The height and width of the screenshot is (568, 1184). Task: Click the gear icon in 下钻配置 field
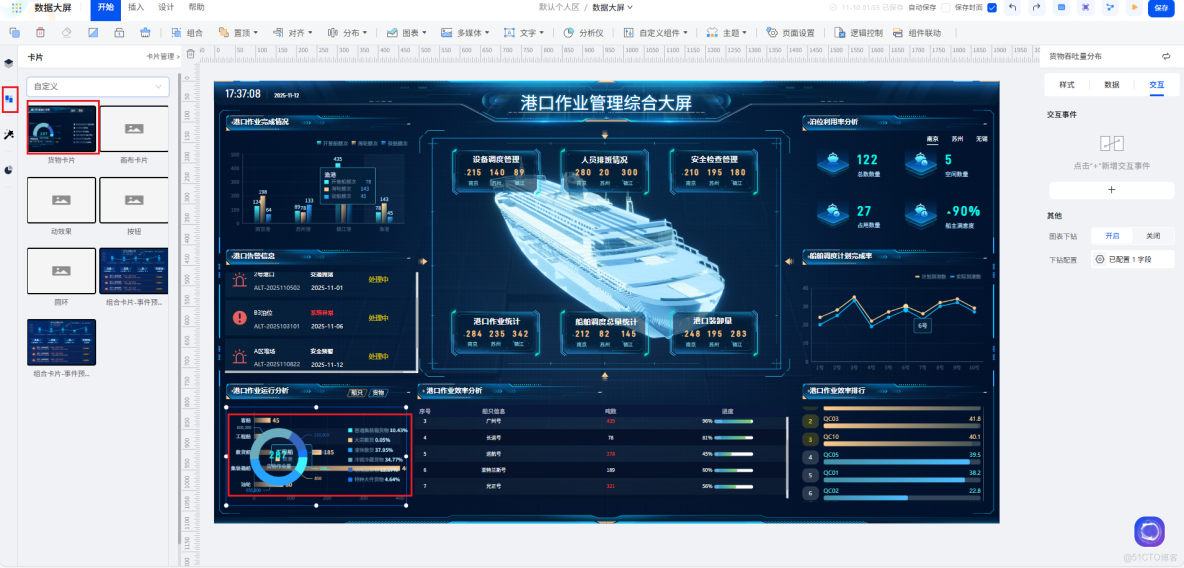coord(1099,259)
